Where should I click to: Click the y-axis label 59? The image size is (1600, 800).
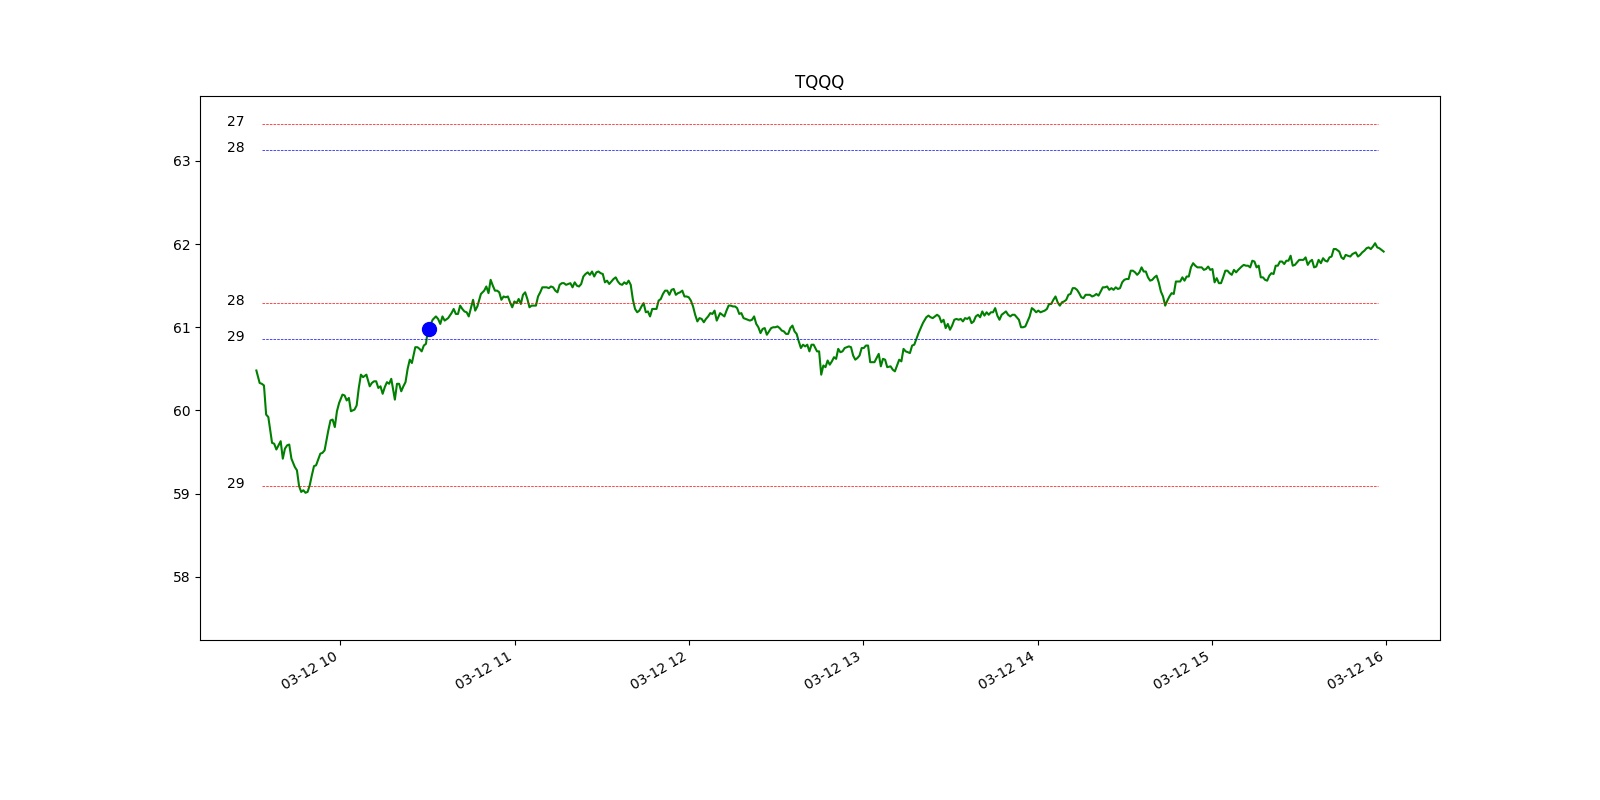(x=181, y=494)
